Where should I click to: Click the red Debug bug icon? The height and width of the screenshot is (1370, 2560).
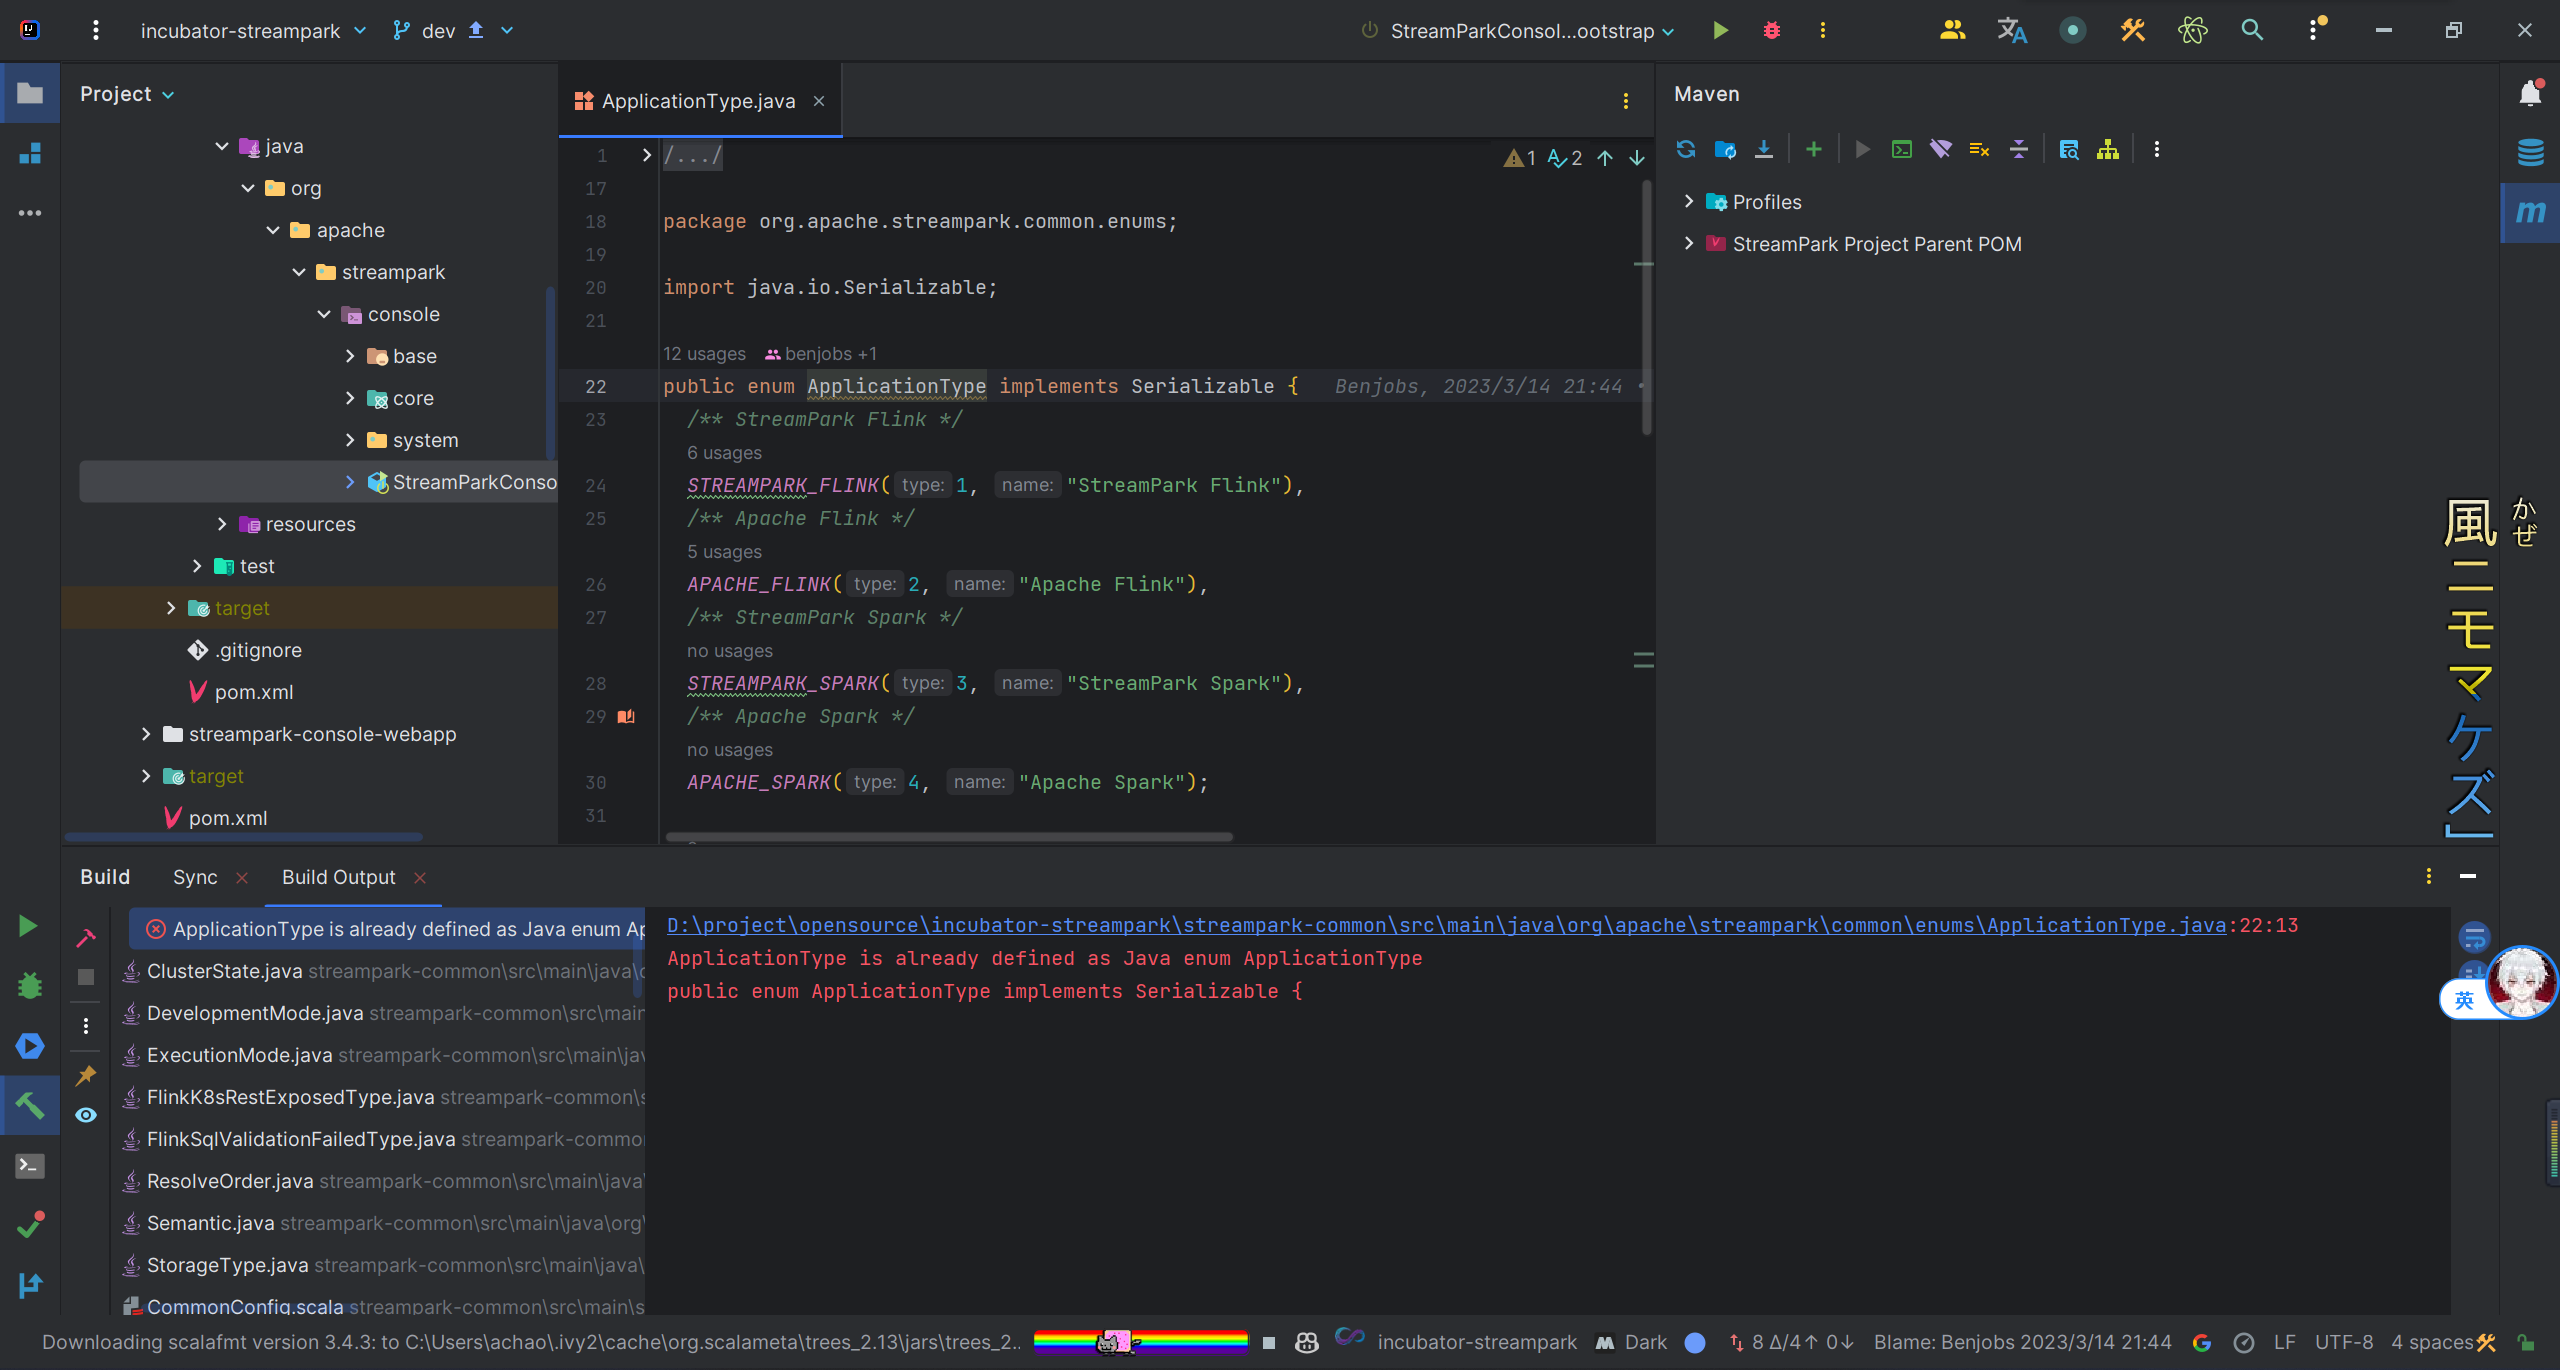pyautogui.click(x=1771, y=30)
